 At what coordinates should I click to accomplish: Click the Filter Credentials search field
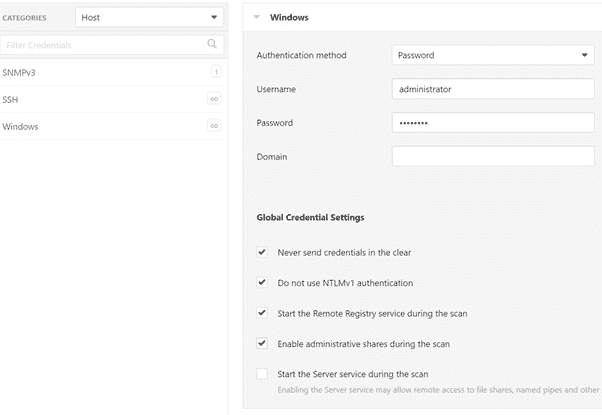(x=112, y=45)
